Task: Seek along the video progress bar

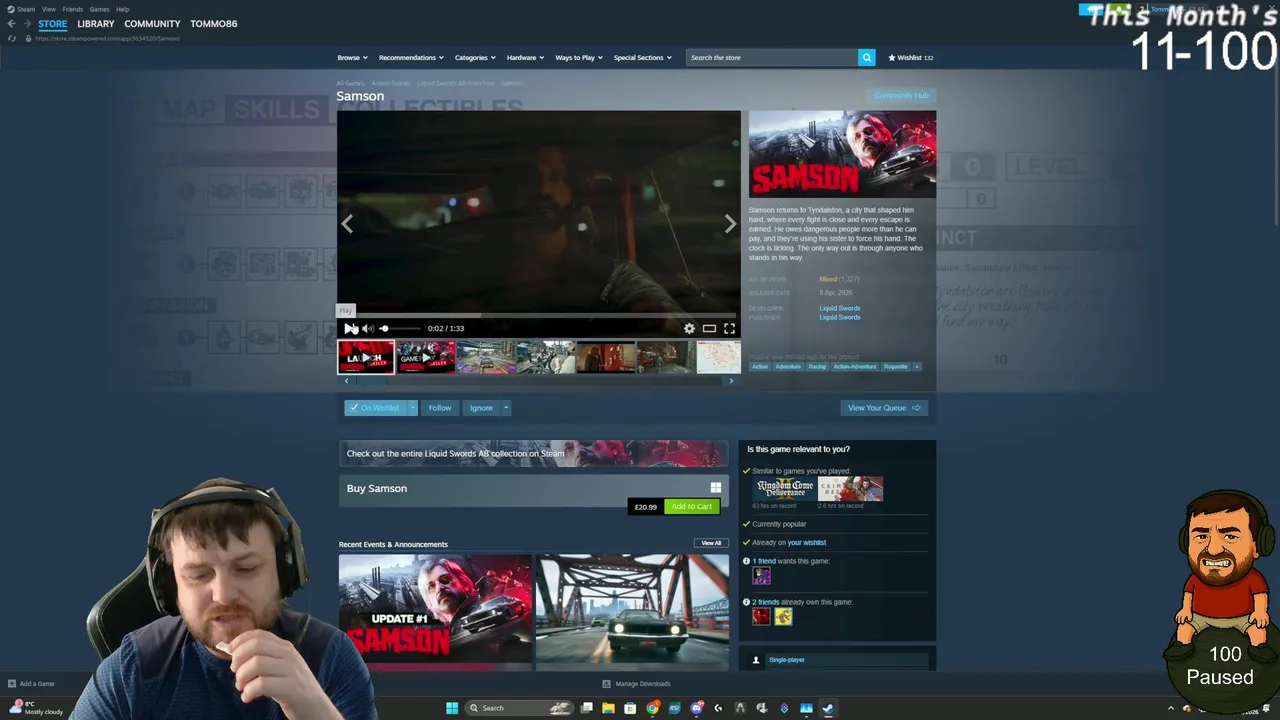Action: point(539,315)
